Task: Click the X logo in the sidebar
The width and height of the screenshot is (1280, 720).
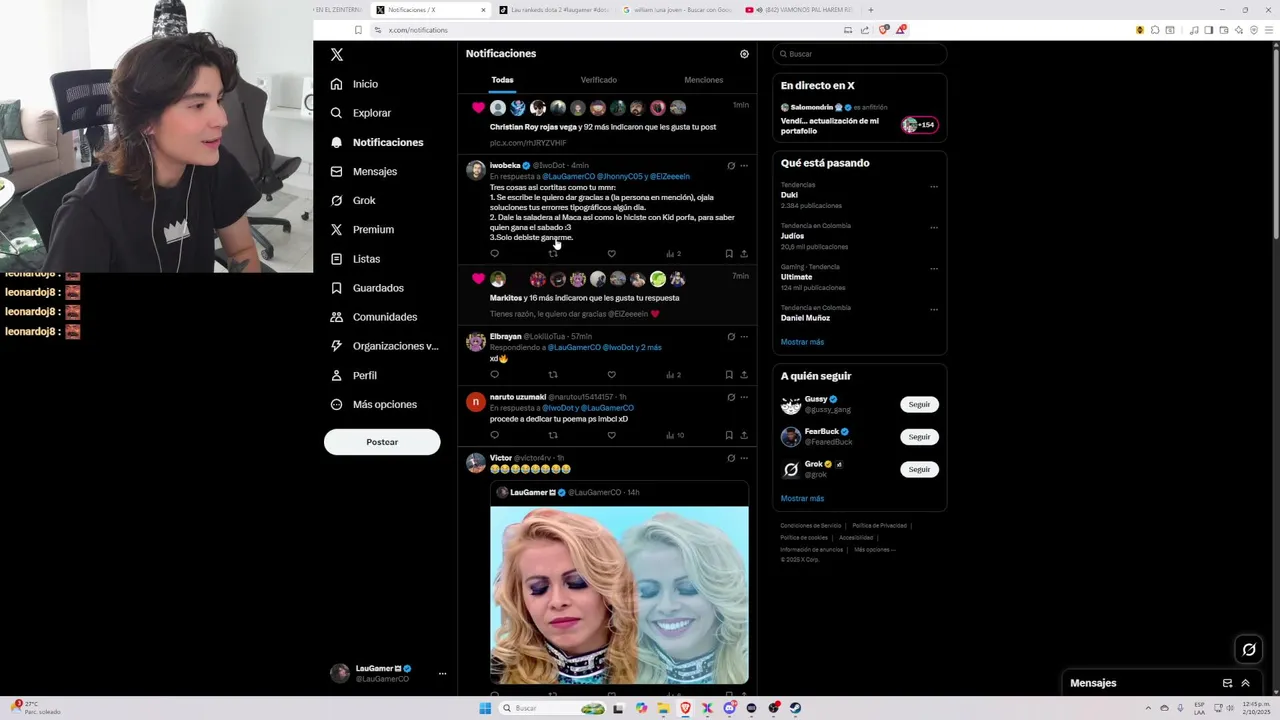Action: tap(337, 55)
